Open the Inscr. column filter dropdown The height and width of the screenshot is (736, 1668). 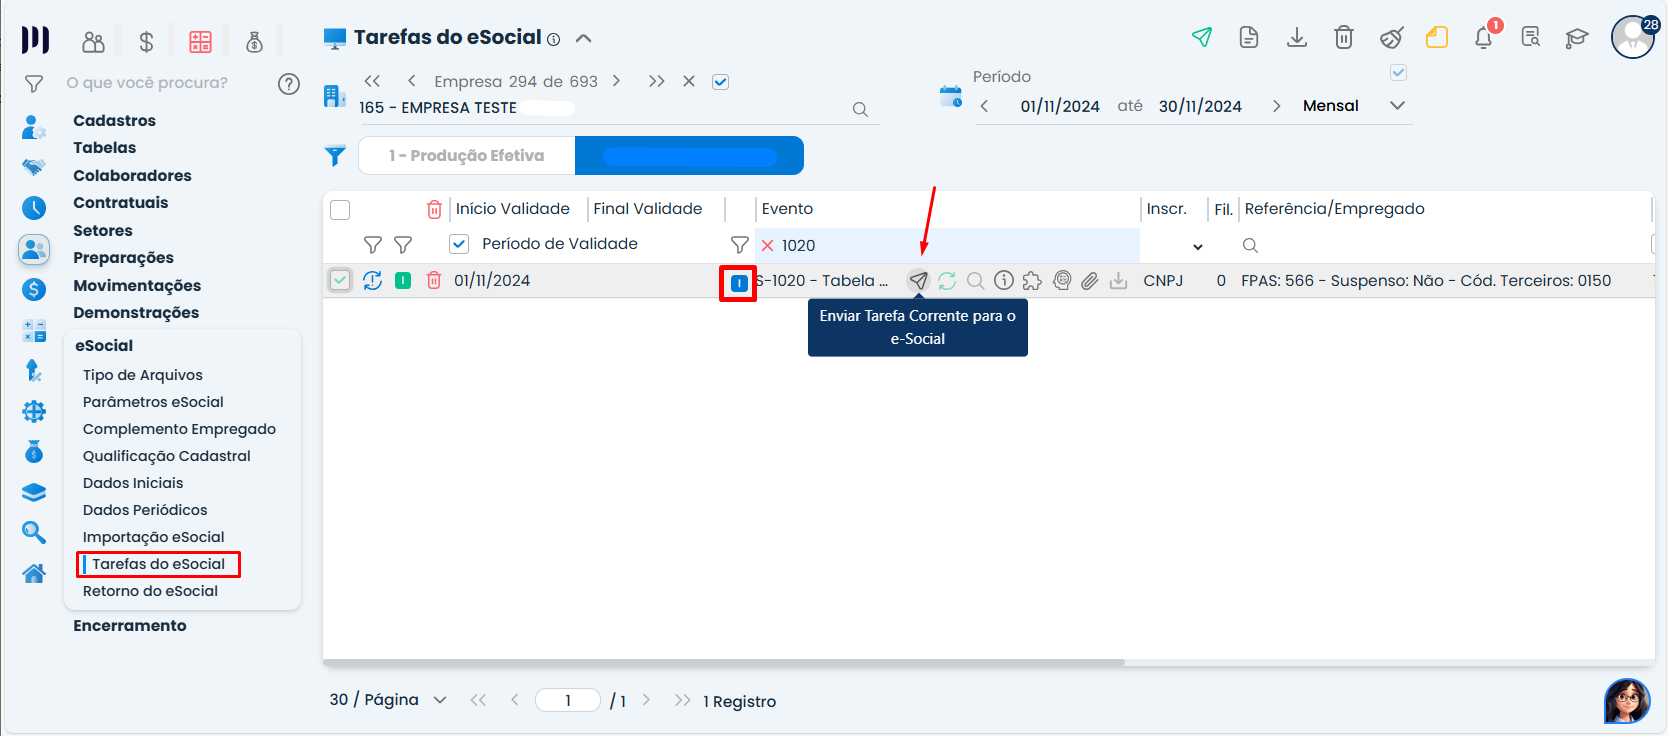tap(1198, 246)
